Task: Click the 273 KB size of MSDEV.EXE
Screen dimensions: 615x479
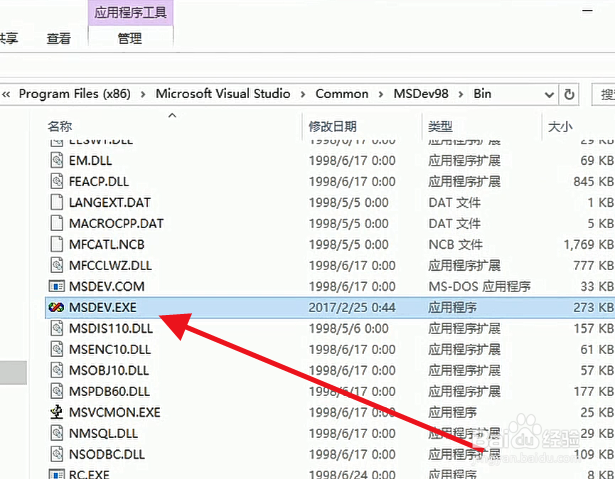Action: (593, 307)
